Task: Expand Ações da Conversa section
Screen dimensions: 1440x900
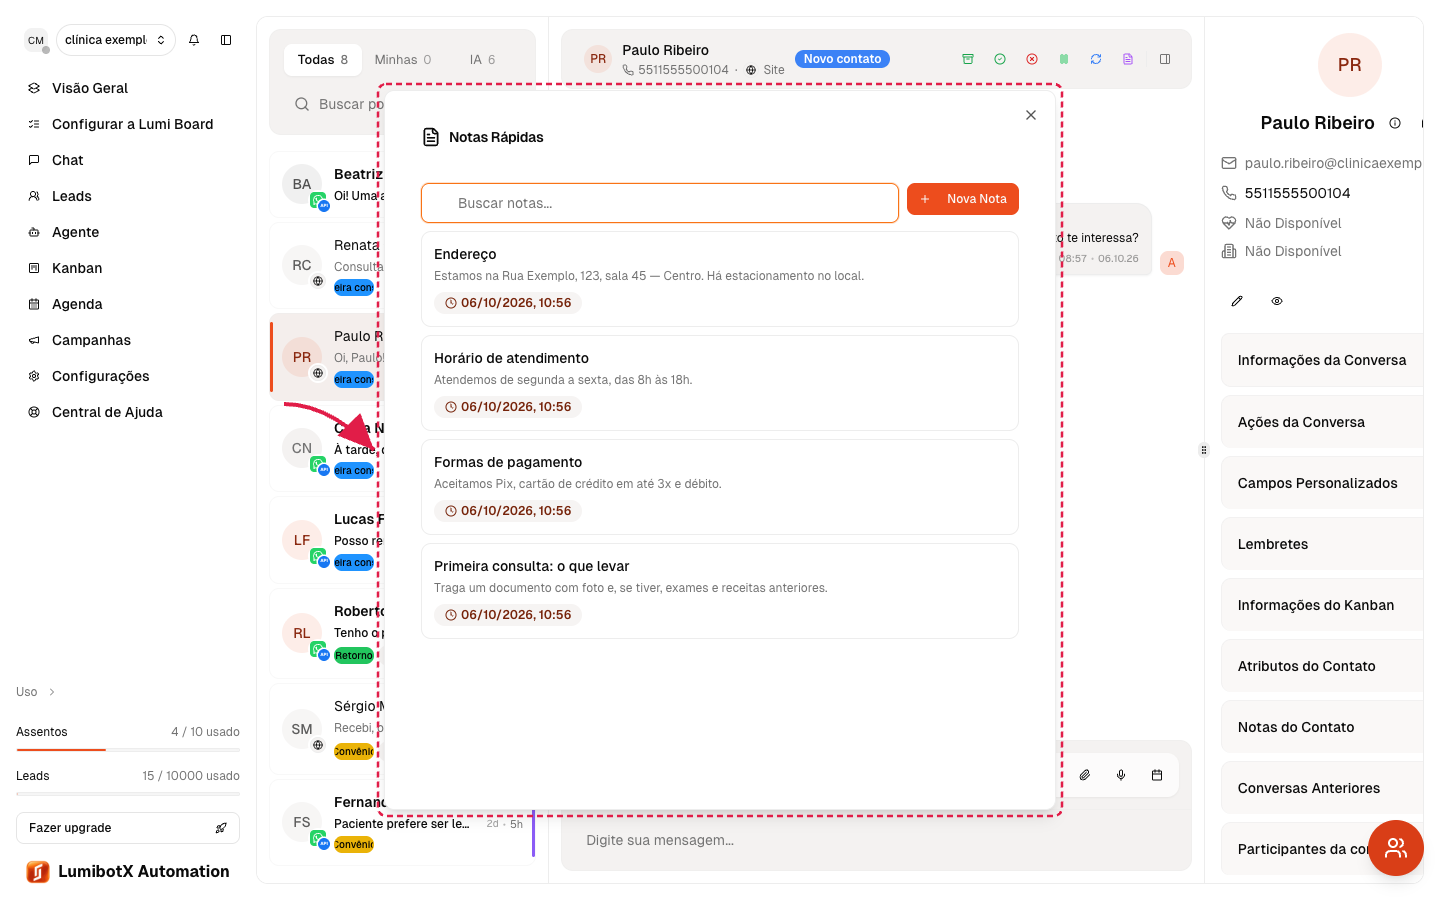Action: 1322,422
